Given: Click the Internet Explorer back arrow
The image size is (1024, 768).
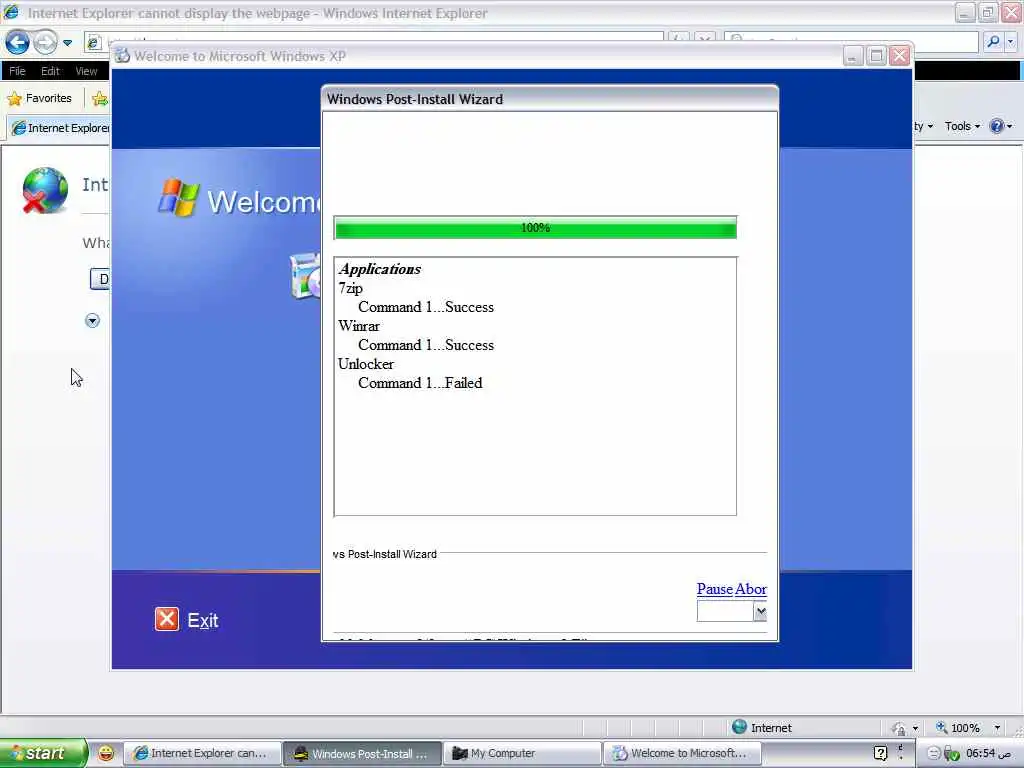Looking at the screenshot, I should pyautogui.click(x=18, y=43).
